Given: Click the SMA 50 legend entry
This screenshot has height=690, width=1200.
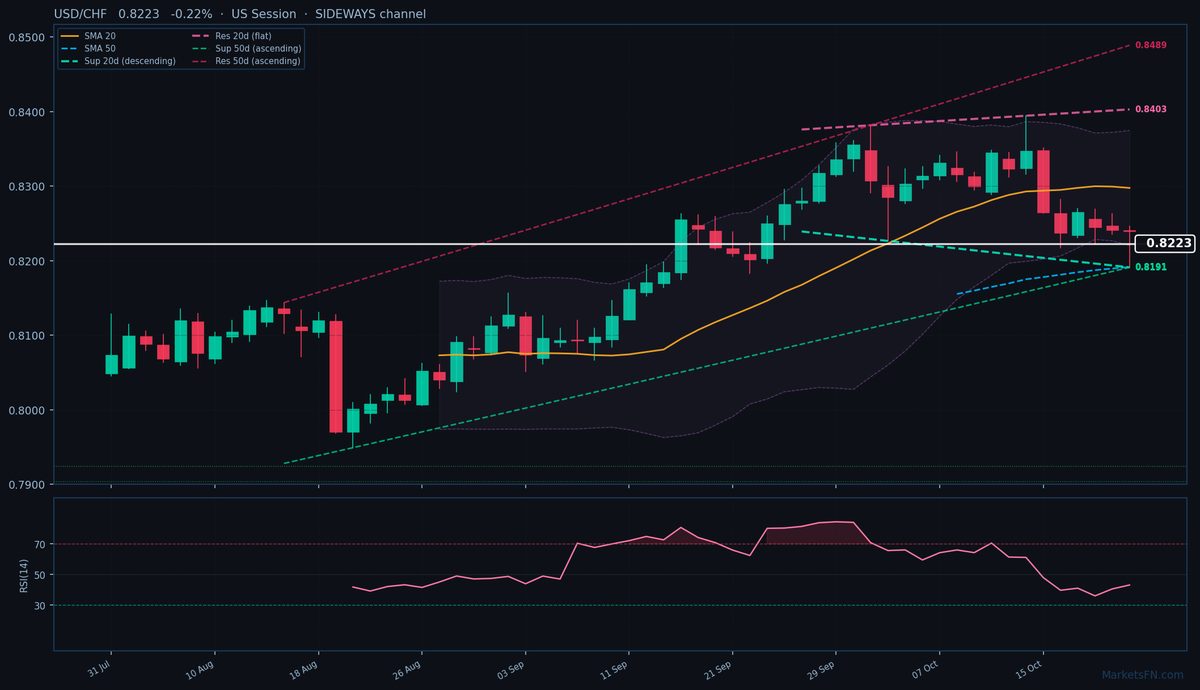Looking at the screenshot, I should pyautogui.click(x=88, y=48).
